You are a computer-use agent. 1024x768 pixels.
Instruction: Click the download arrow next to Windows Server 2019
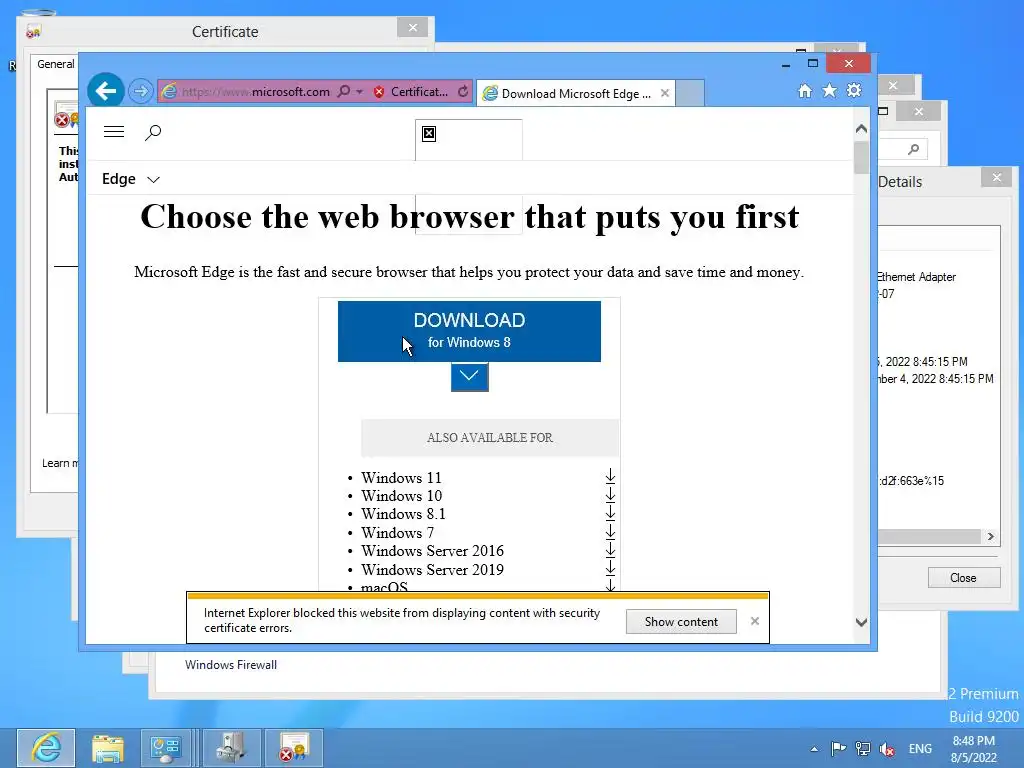[610, 568]
